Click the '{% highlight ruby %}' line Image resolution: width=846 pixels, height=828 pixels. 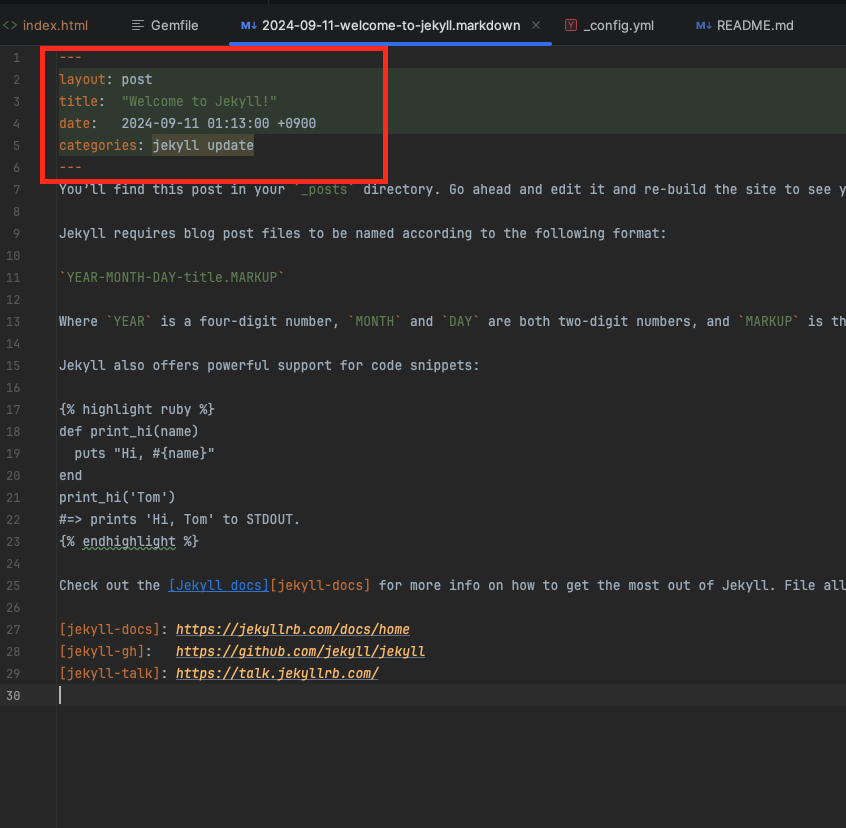click(x=137, y=409)
